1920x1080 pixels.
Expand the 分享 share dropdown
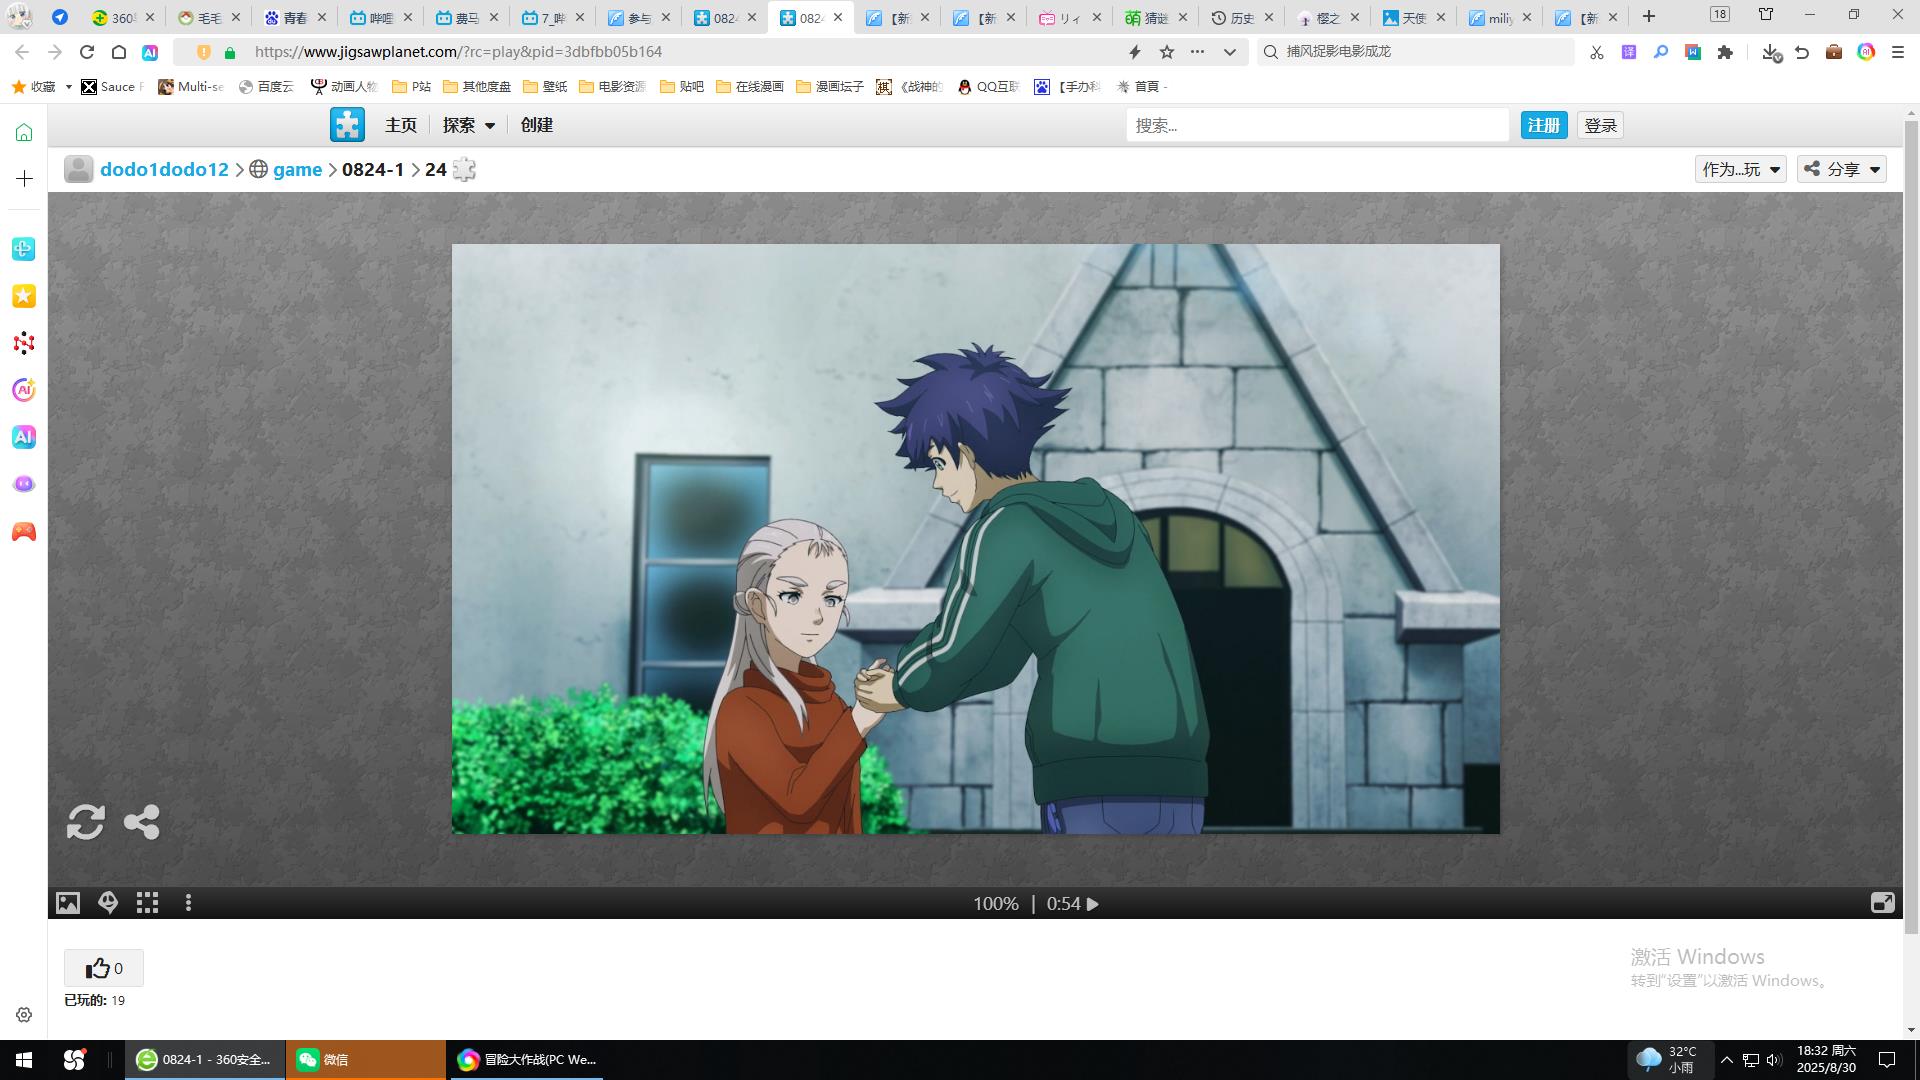click(x=1842, y=169)
